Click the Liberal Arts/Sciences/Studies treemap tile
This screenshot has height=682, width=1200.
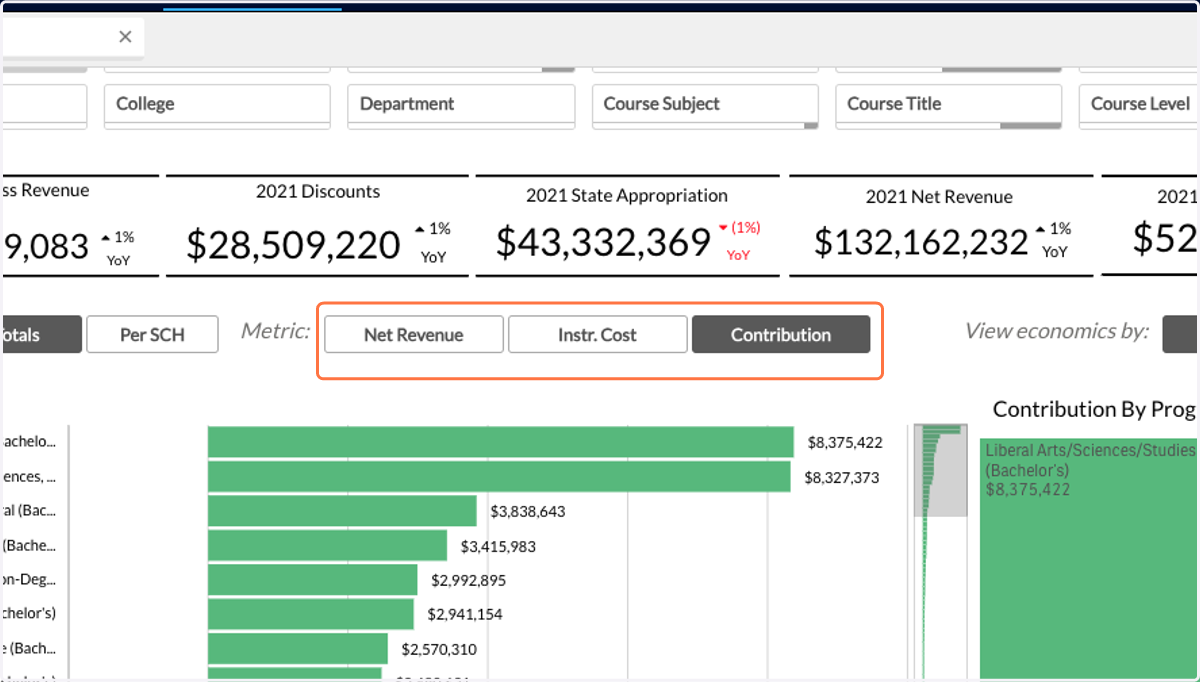pos(1090,558)
